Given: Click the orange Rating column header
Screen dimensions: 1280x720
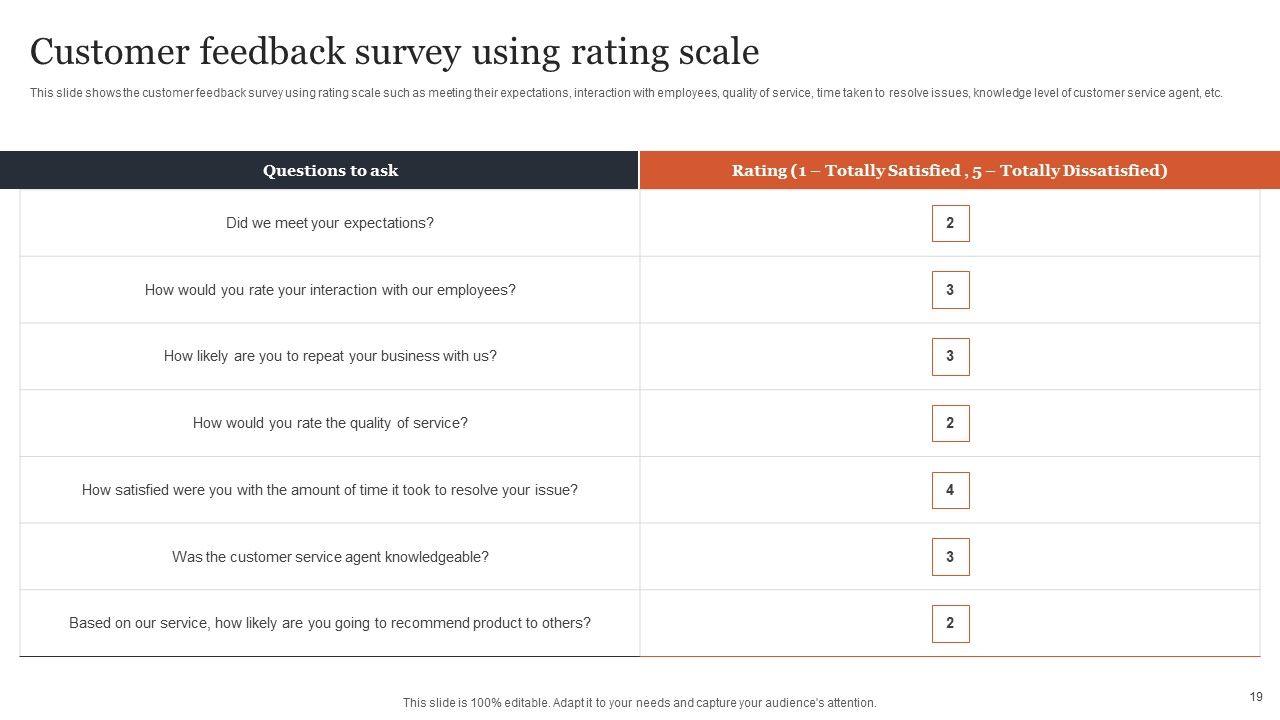Looking at the screenshot, I should tap(949, 170).
